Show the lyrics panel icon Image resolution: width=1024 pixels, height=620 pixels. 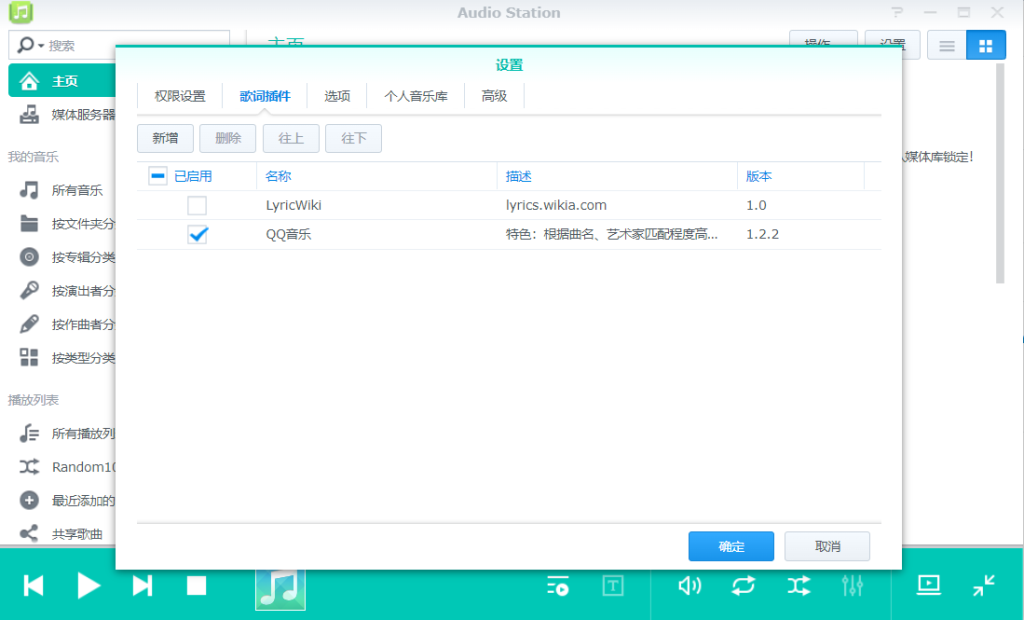(613, 585)
